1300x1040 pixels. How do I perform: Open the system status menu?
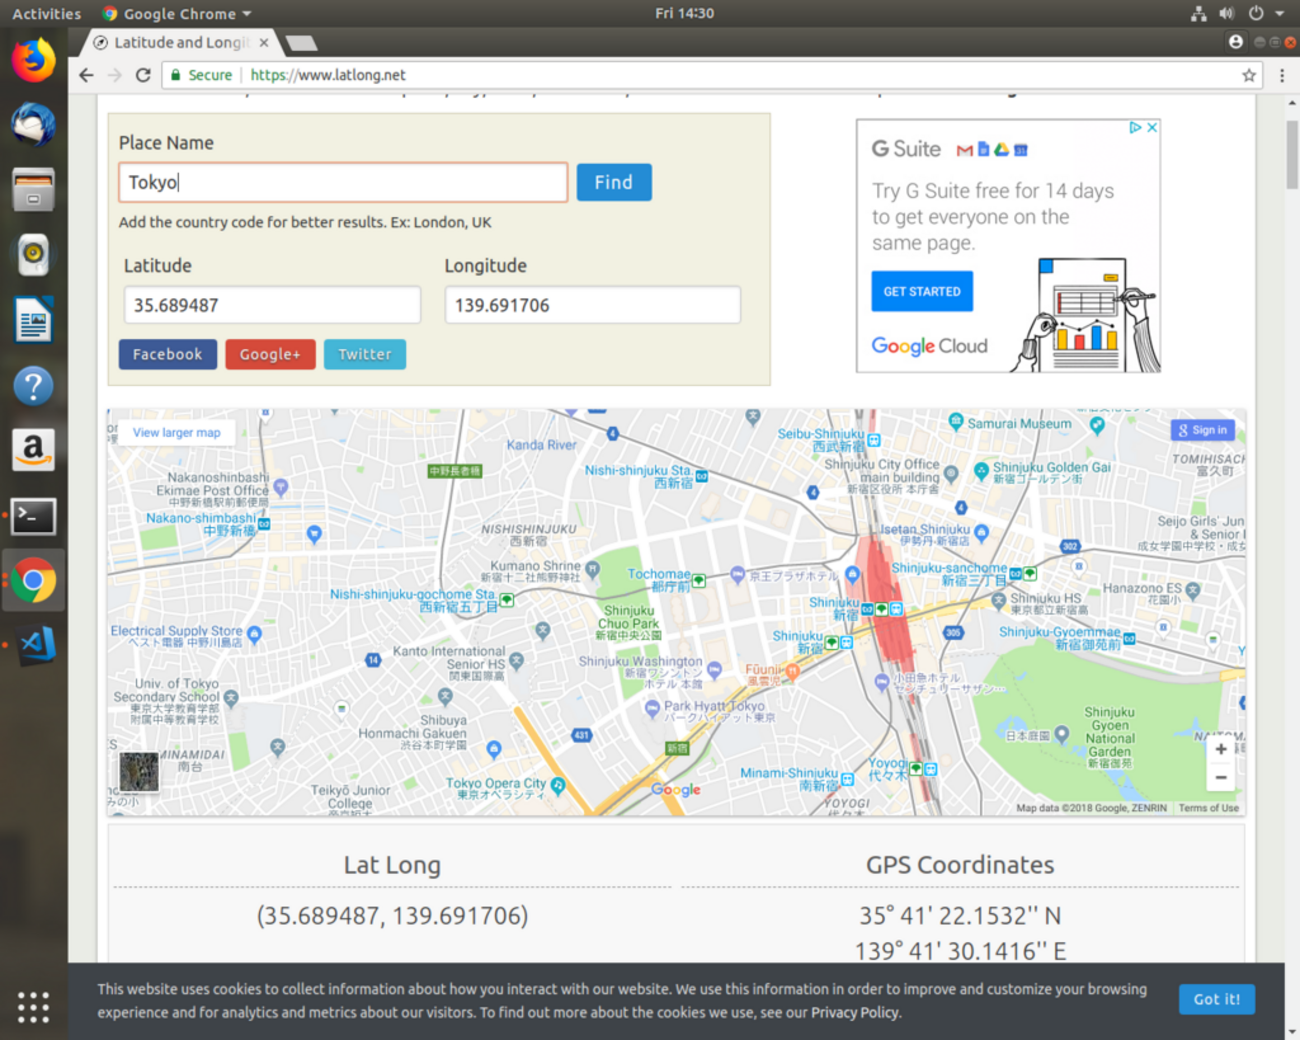click(x=1240, y=13)
